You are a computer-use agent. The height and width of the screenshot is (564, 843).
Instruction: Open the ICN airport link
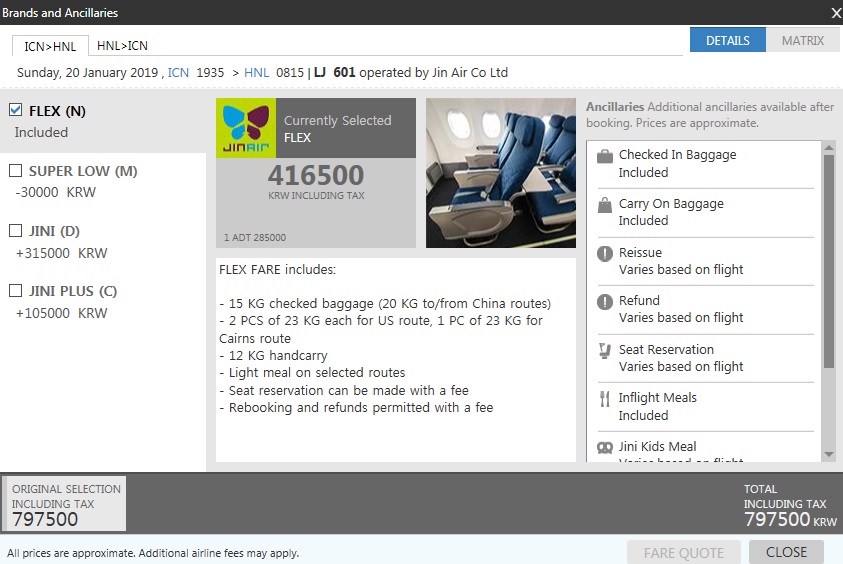click(178, 73)
